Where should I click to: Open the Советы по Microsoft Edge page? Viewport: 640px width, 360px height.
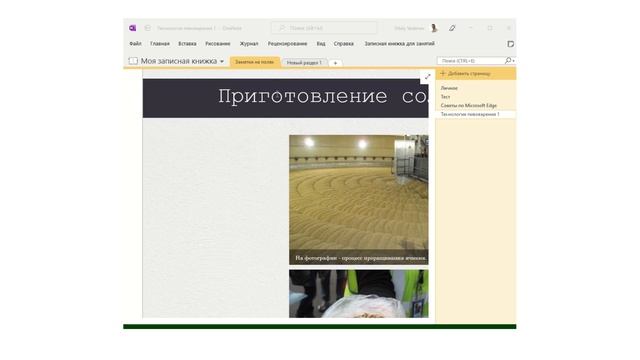(x=469, y=106)
